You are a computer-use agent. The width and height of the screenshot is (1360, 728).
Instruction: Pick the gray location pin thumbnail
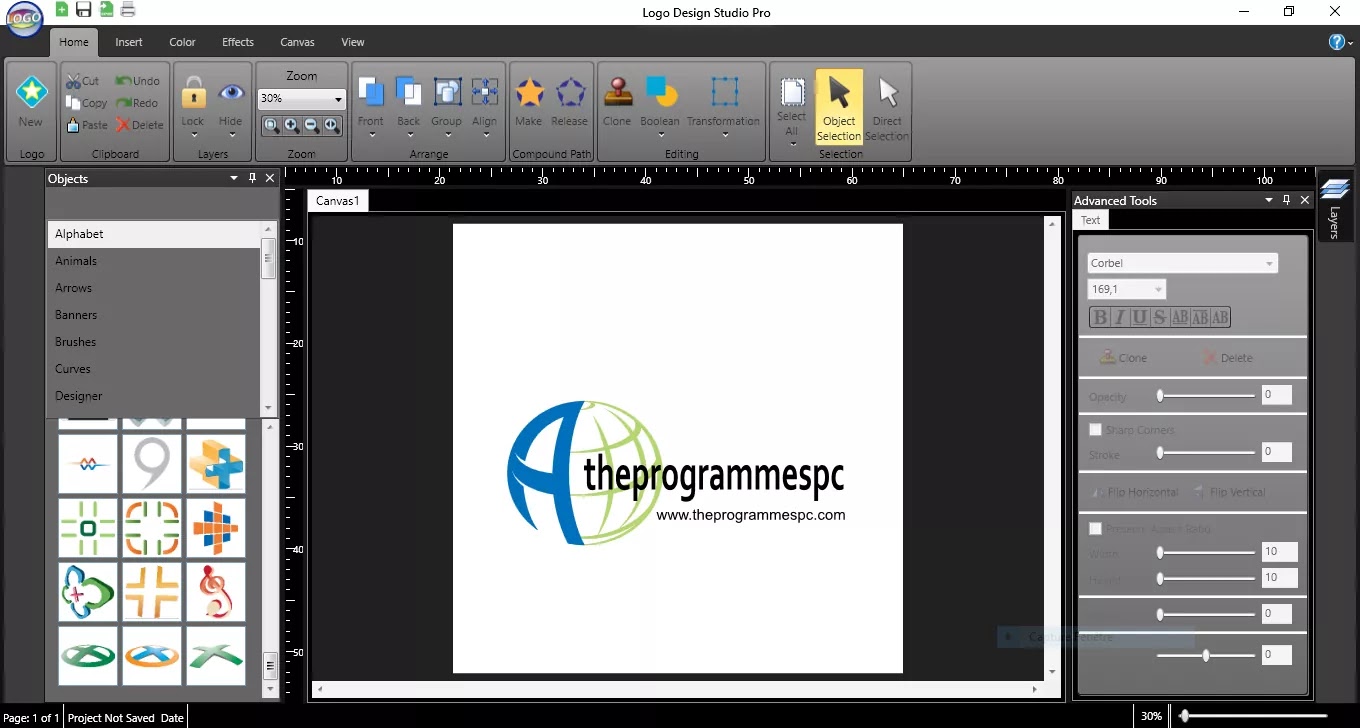[151, 461]
